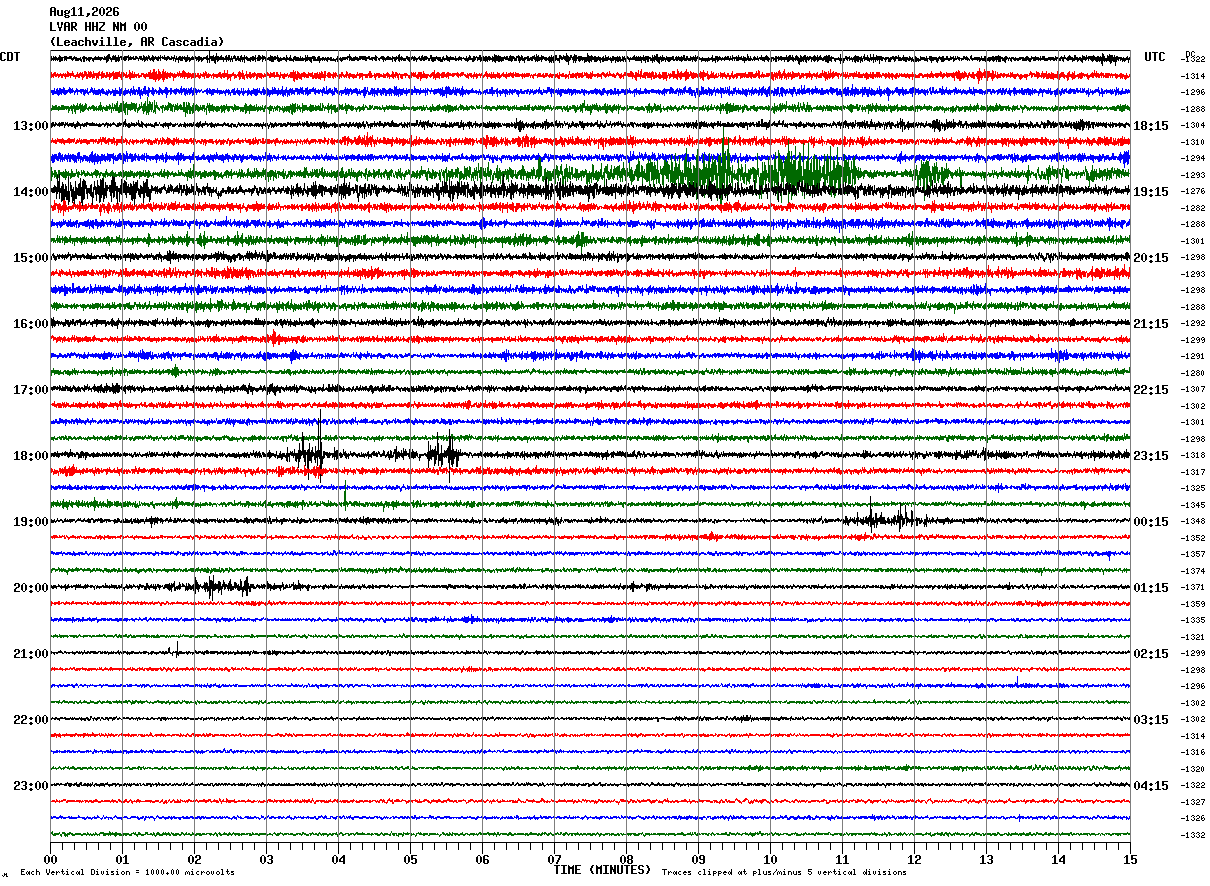Viewport: 1210px width, 886px height.
Task: Click the DC offset value "-1321"
Action: pyautogui.click(x=1193, y=637)
